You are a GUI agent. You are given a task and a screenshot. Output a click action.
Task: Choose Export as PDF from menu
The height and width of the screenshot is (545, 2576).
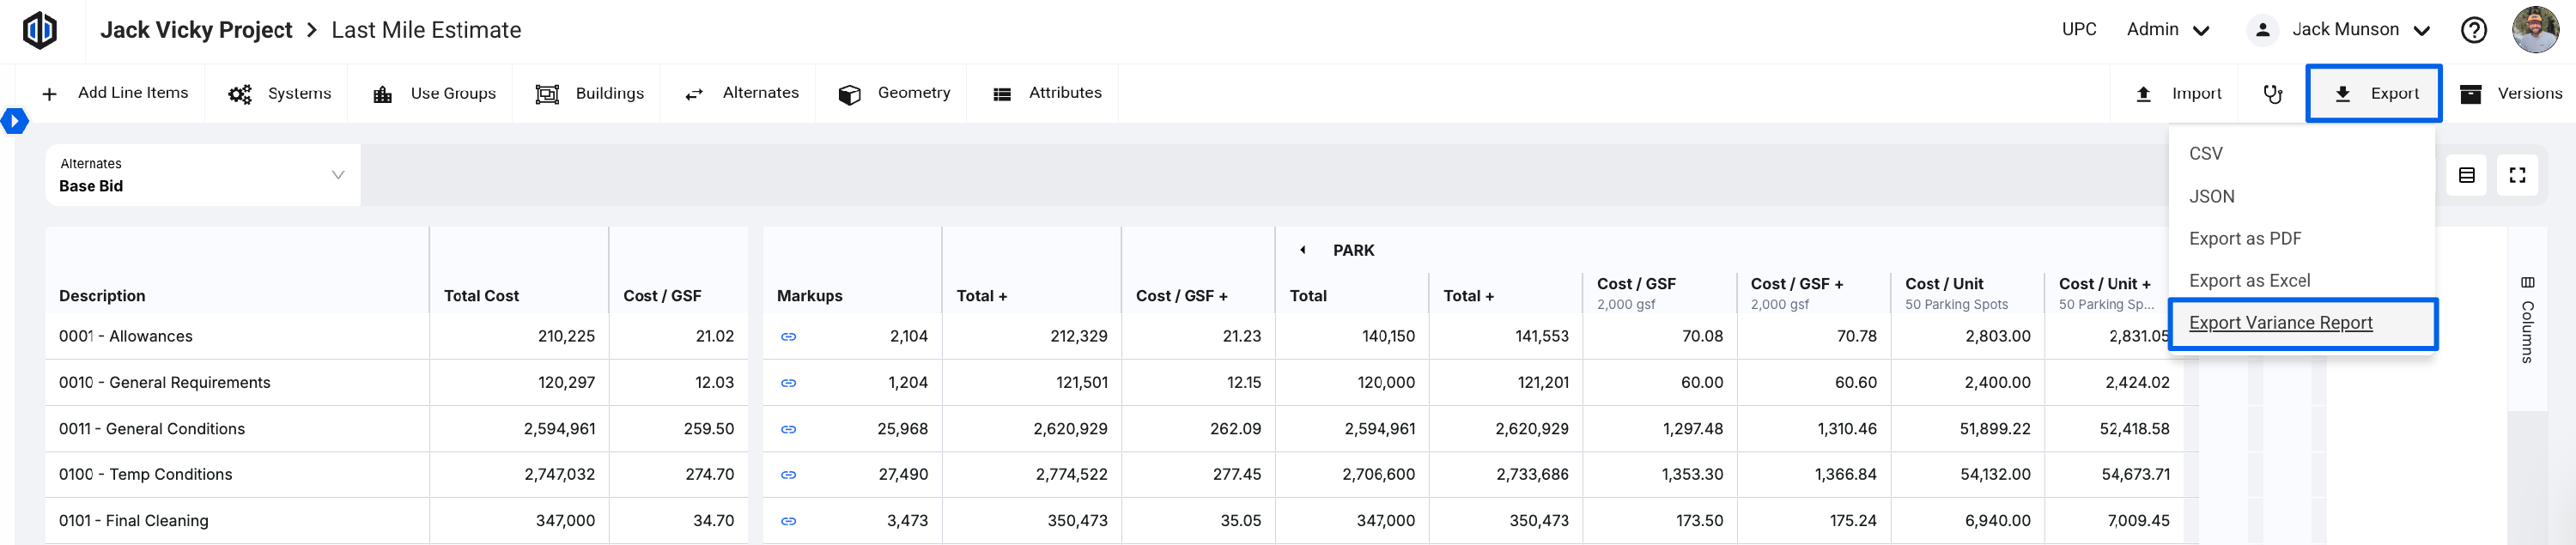(2244, 239)
